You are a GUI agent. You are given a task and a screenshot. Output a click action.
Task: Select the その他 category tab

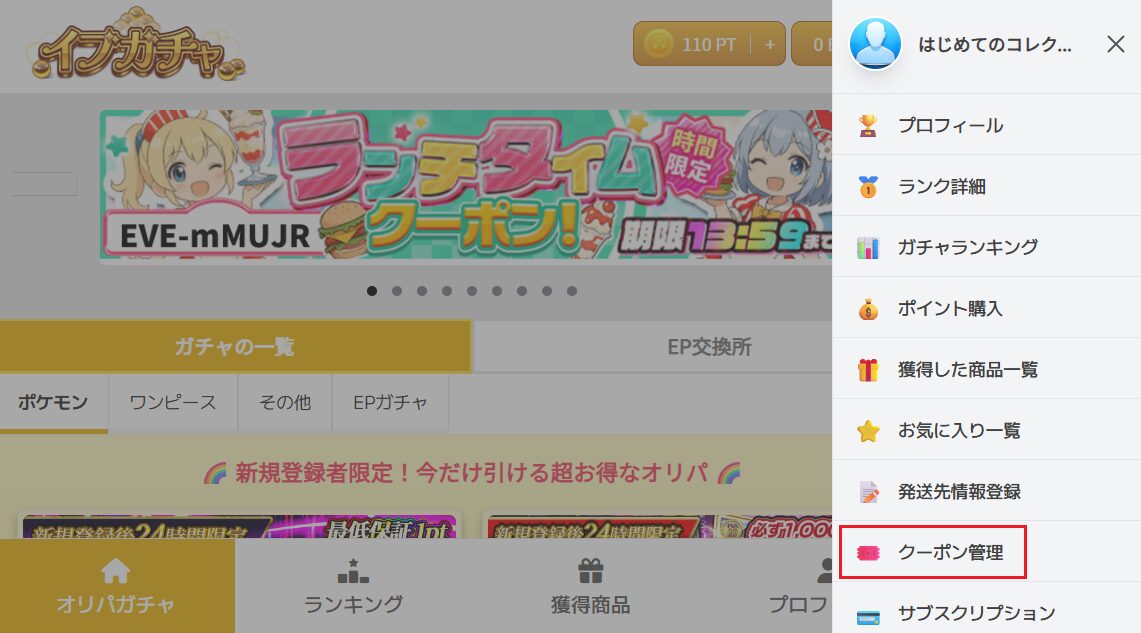point(285,402)
